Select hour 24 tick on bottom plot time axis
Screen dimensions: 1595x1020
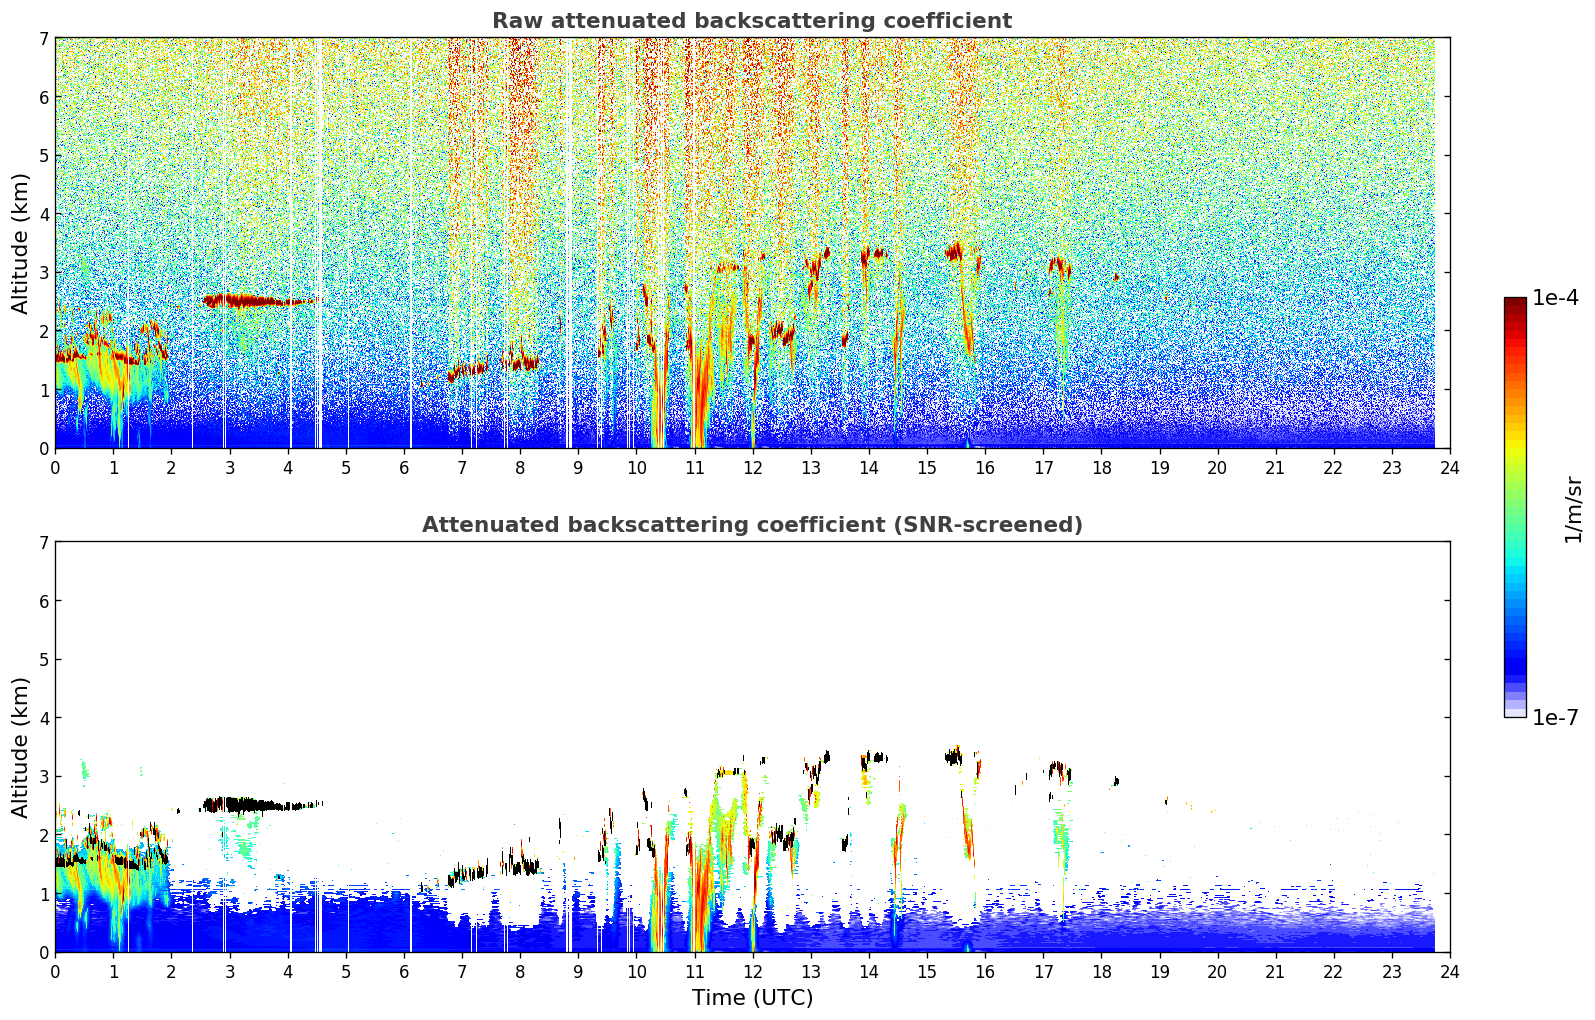(x=1449, y=971)
